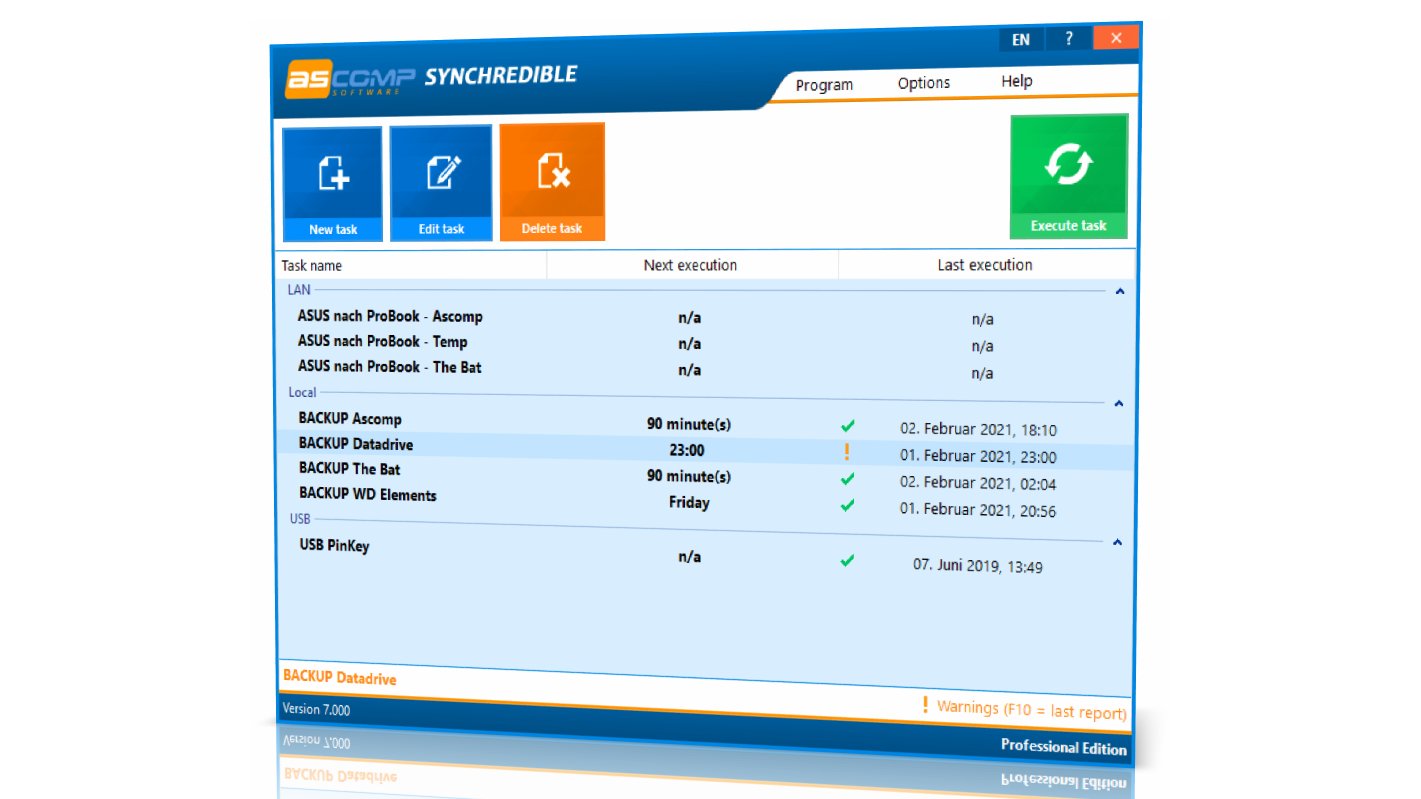1421x799 pixels.
Task: Open the Help menu
Action: point(1016,81)
